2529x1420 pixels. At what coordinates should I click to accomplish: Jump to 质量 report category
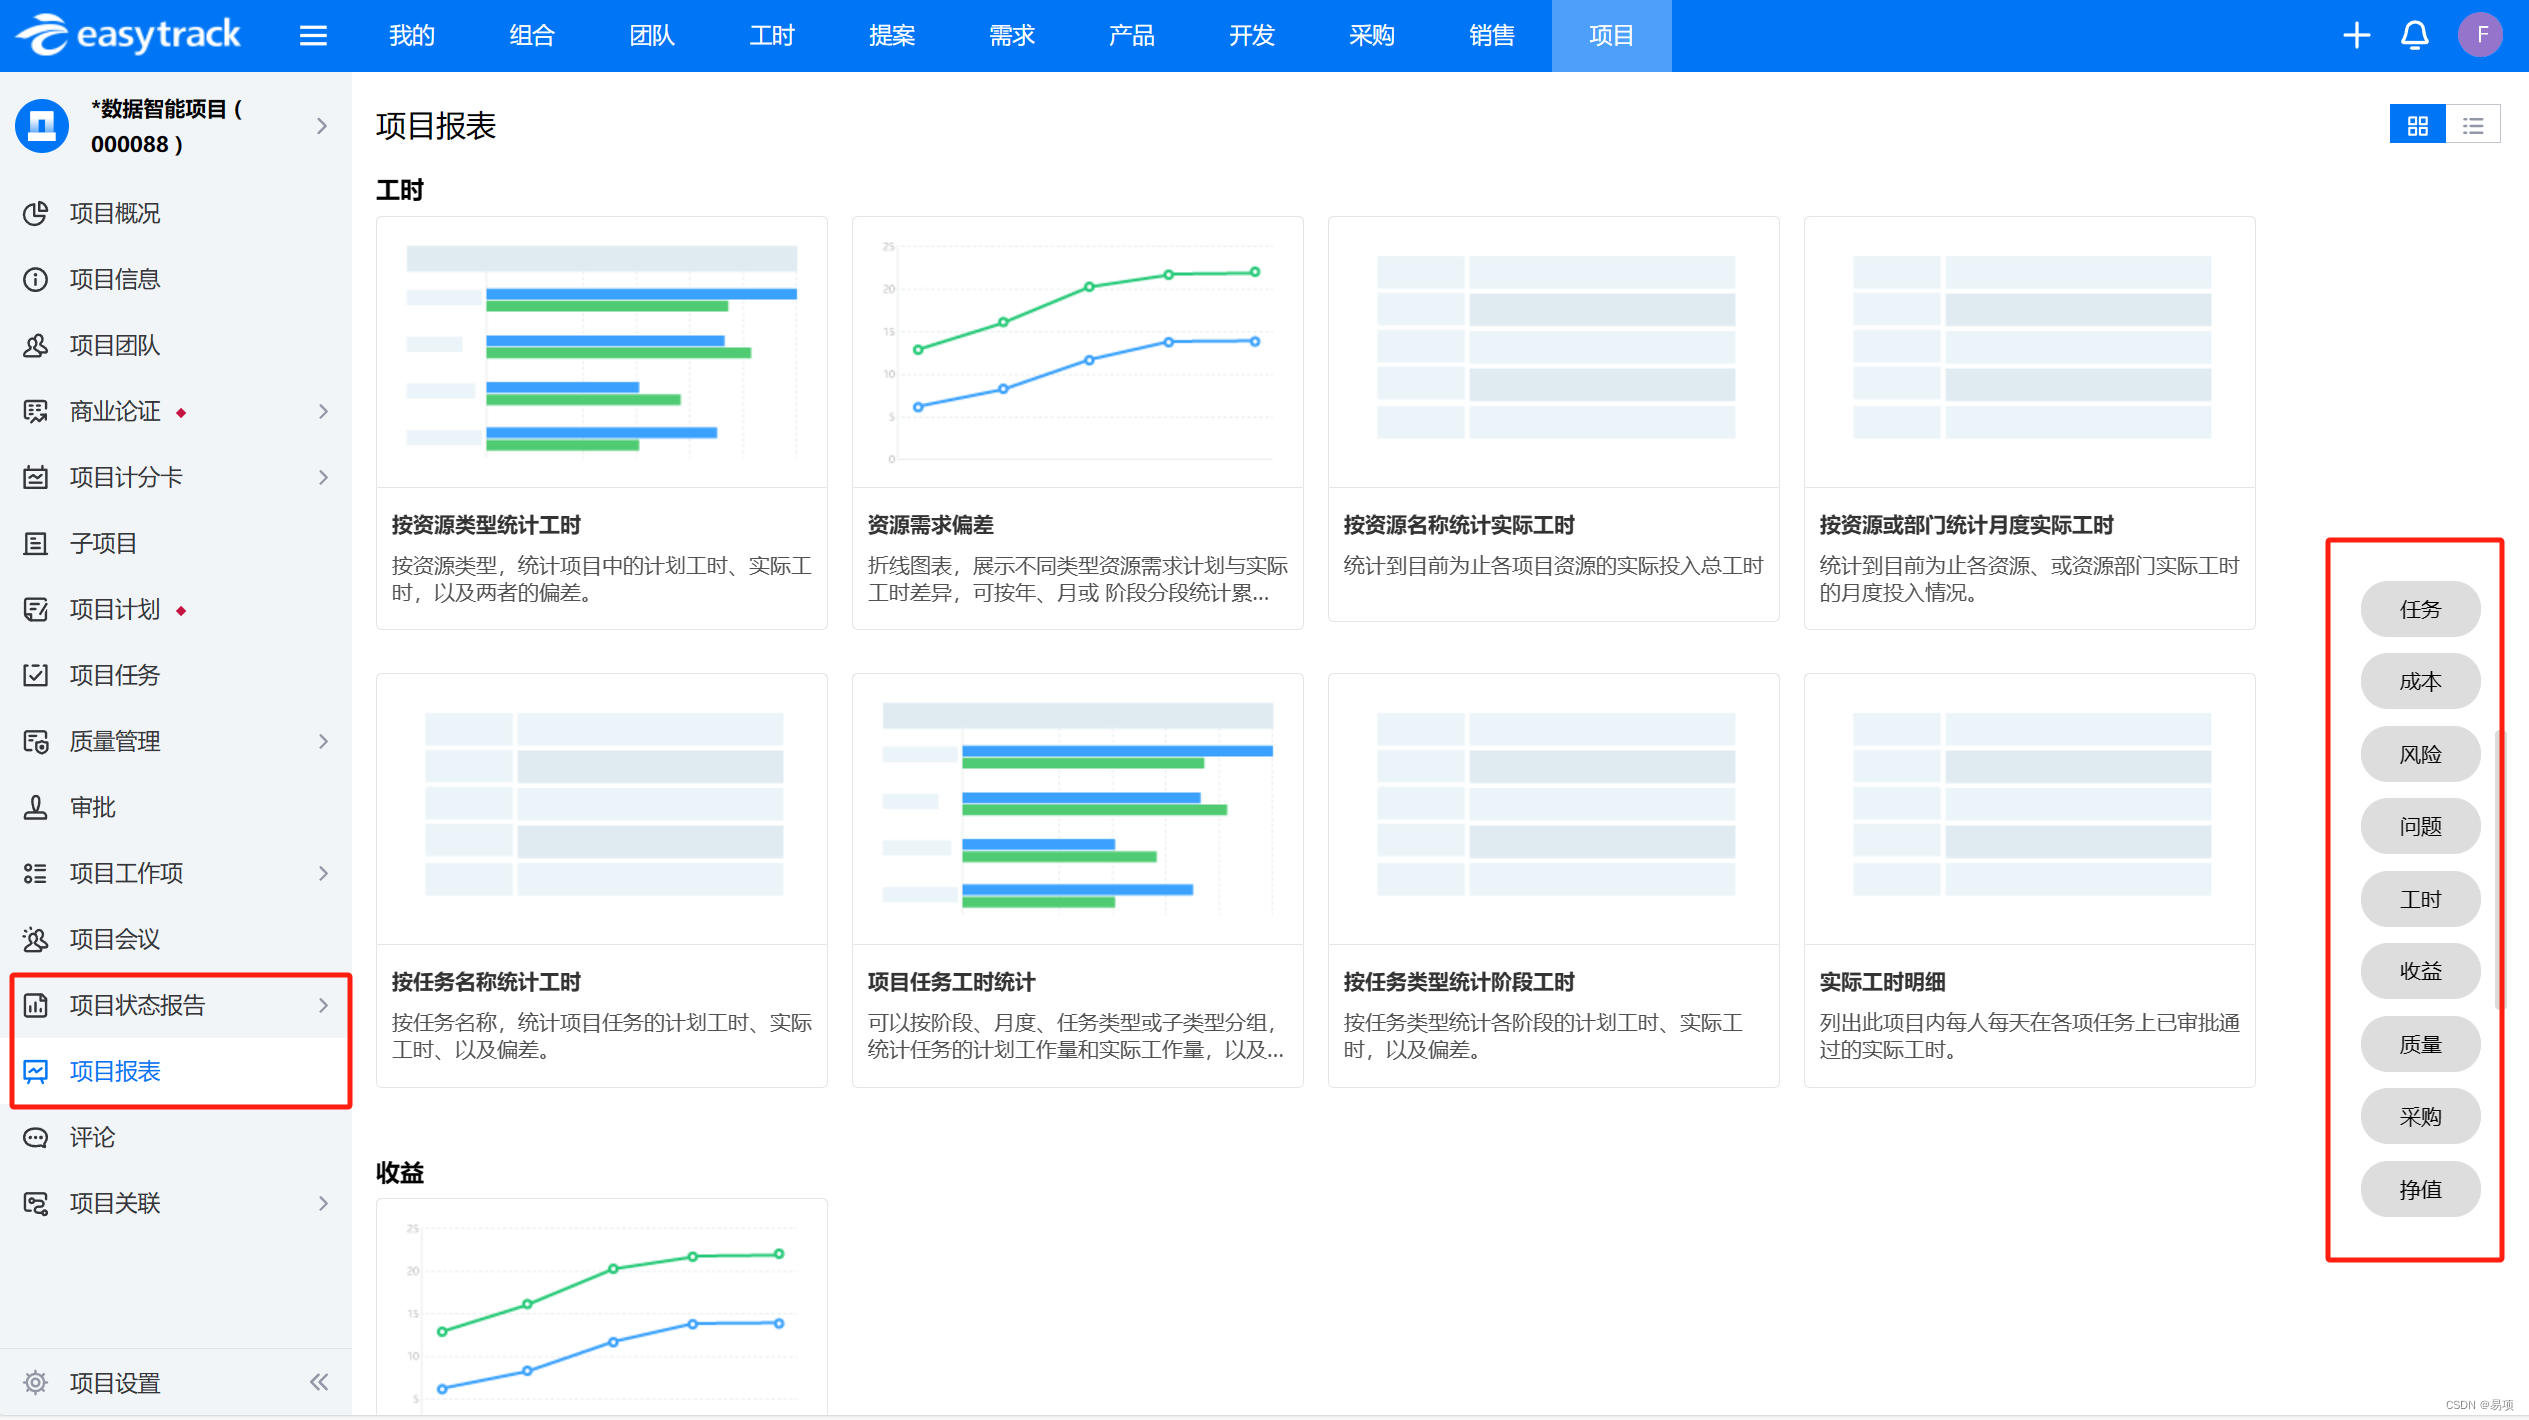point(2420,1044)
